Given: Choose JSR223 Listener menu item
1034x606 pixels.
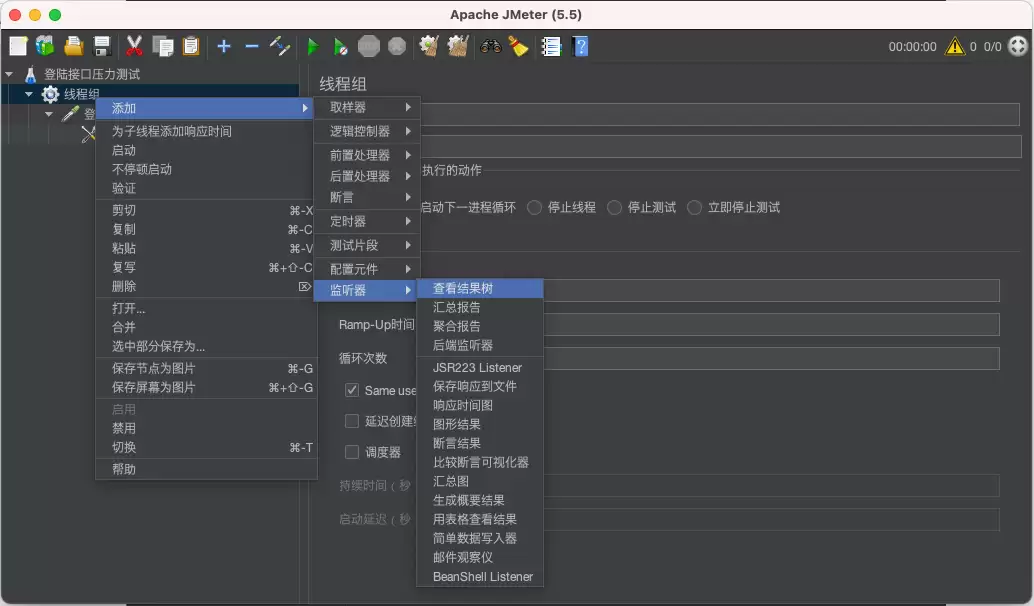Looking at the screenshot, I should click(x=480, y=367).
